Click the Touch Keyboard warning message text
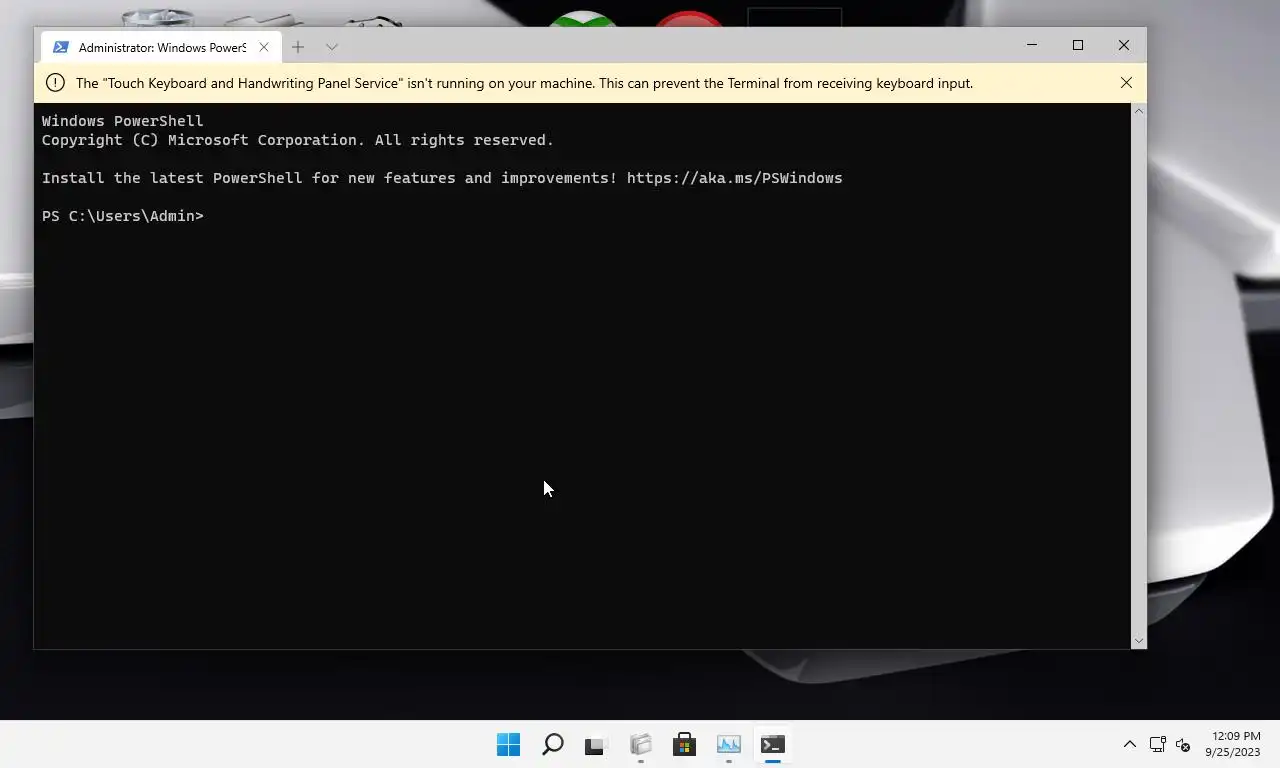Image resolution: width=1280 pixels, height=768 pixels. 524,83
